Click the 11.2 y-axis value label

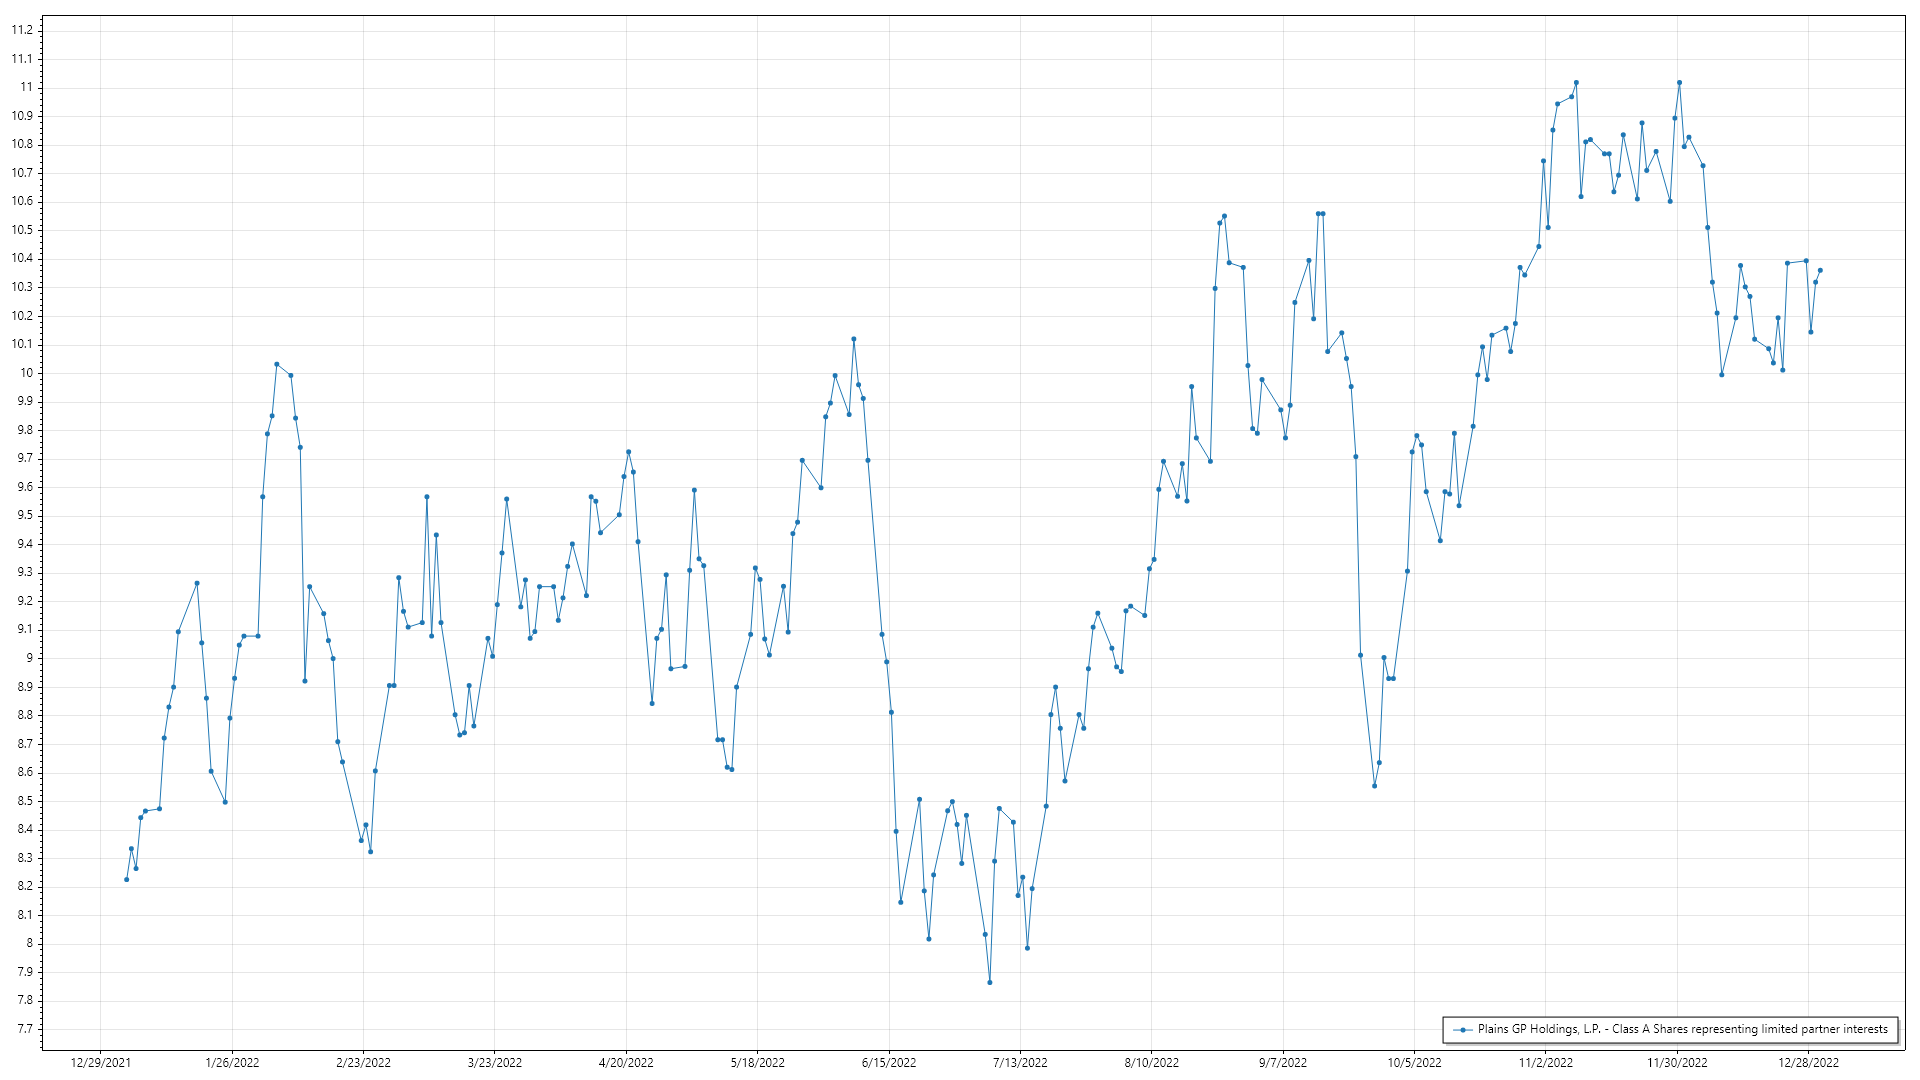pyautogui.click(x=22, y=30)
